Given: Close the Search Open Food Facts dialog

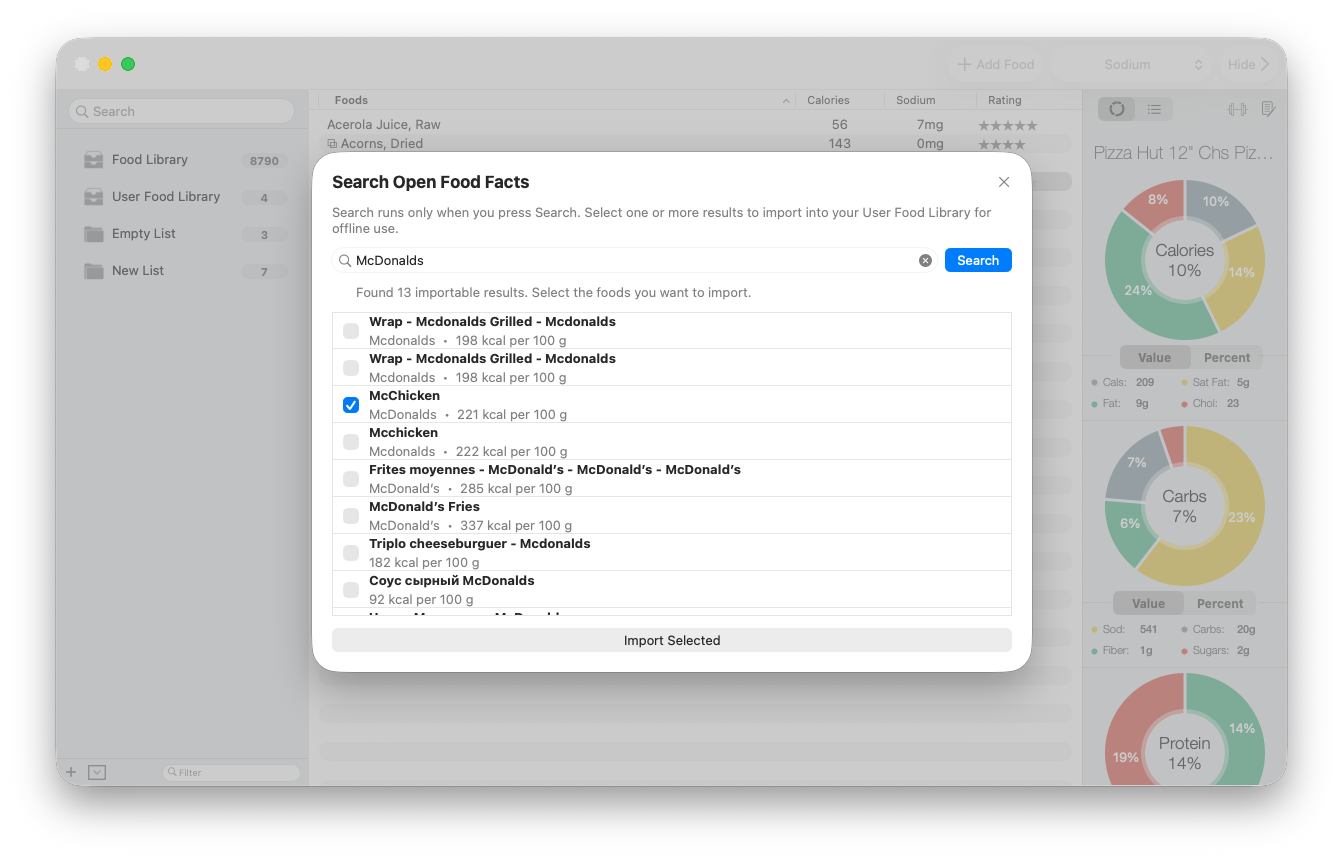Looking at the screenshot, I should pos(1004,182).
